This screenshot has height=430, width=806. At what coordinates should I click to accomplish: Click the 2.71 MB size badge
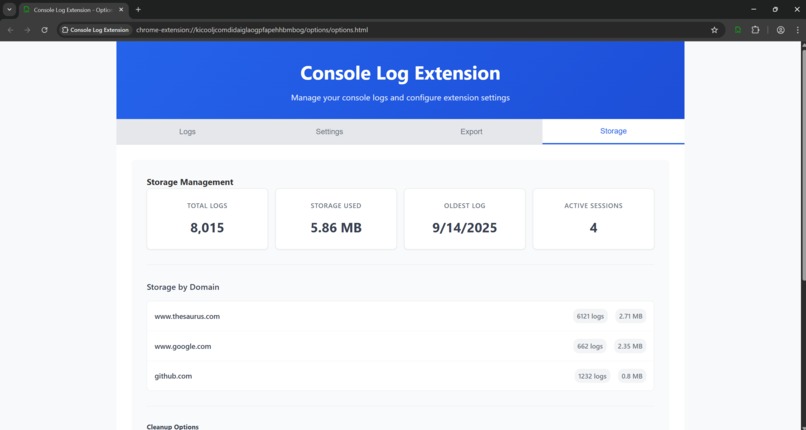(631, 316)
